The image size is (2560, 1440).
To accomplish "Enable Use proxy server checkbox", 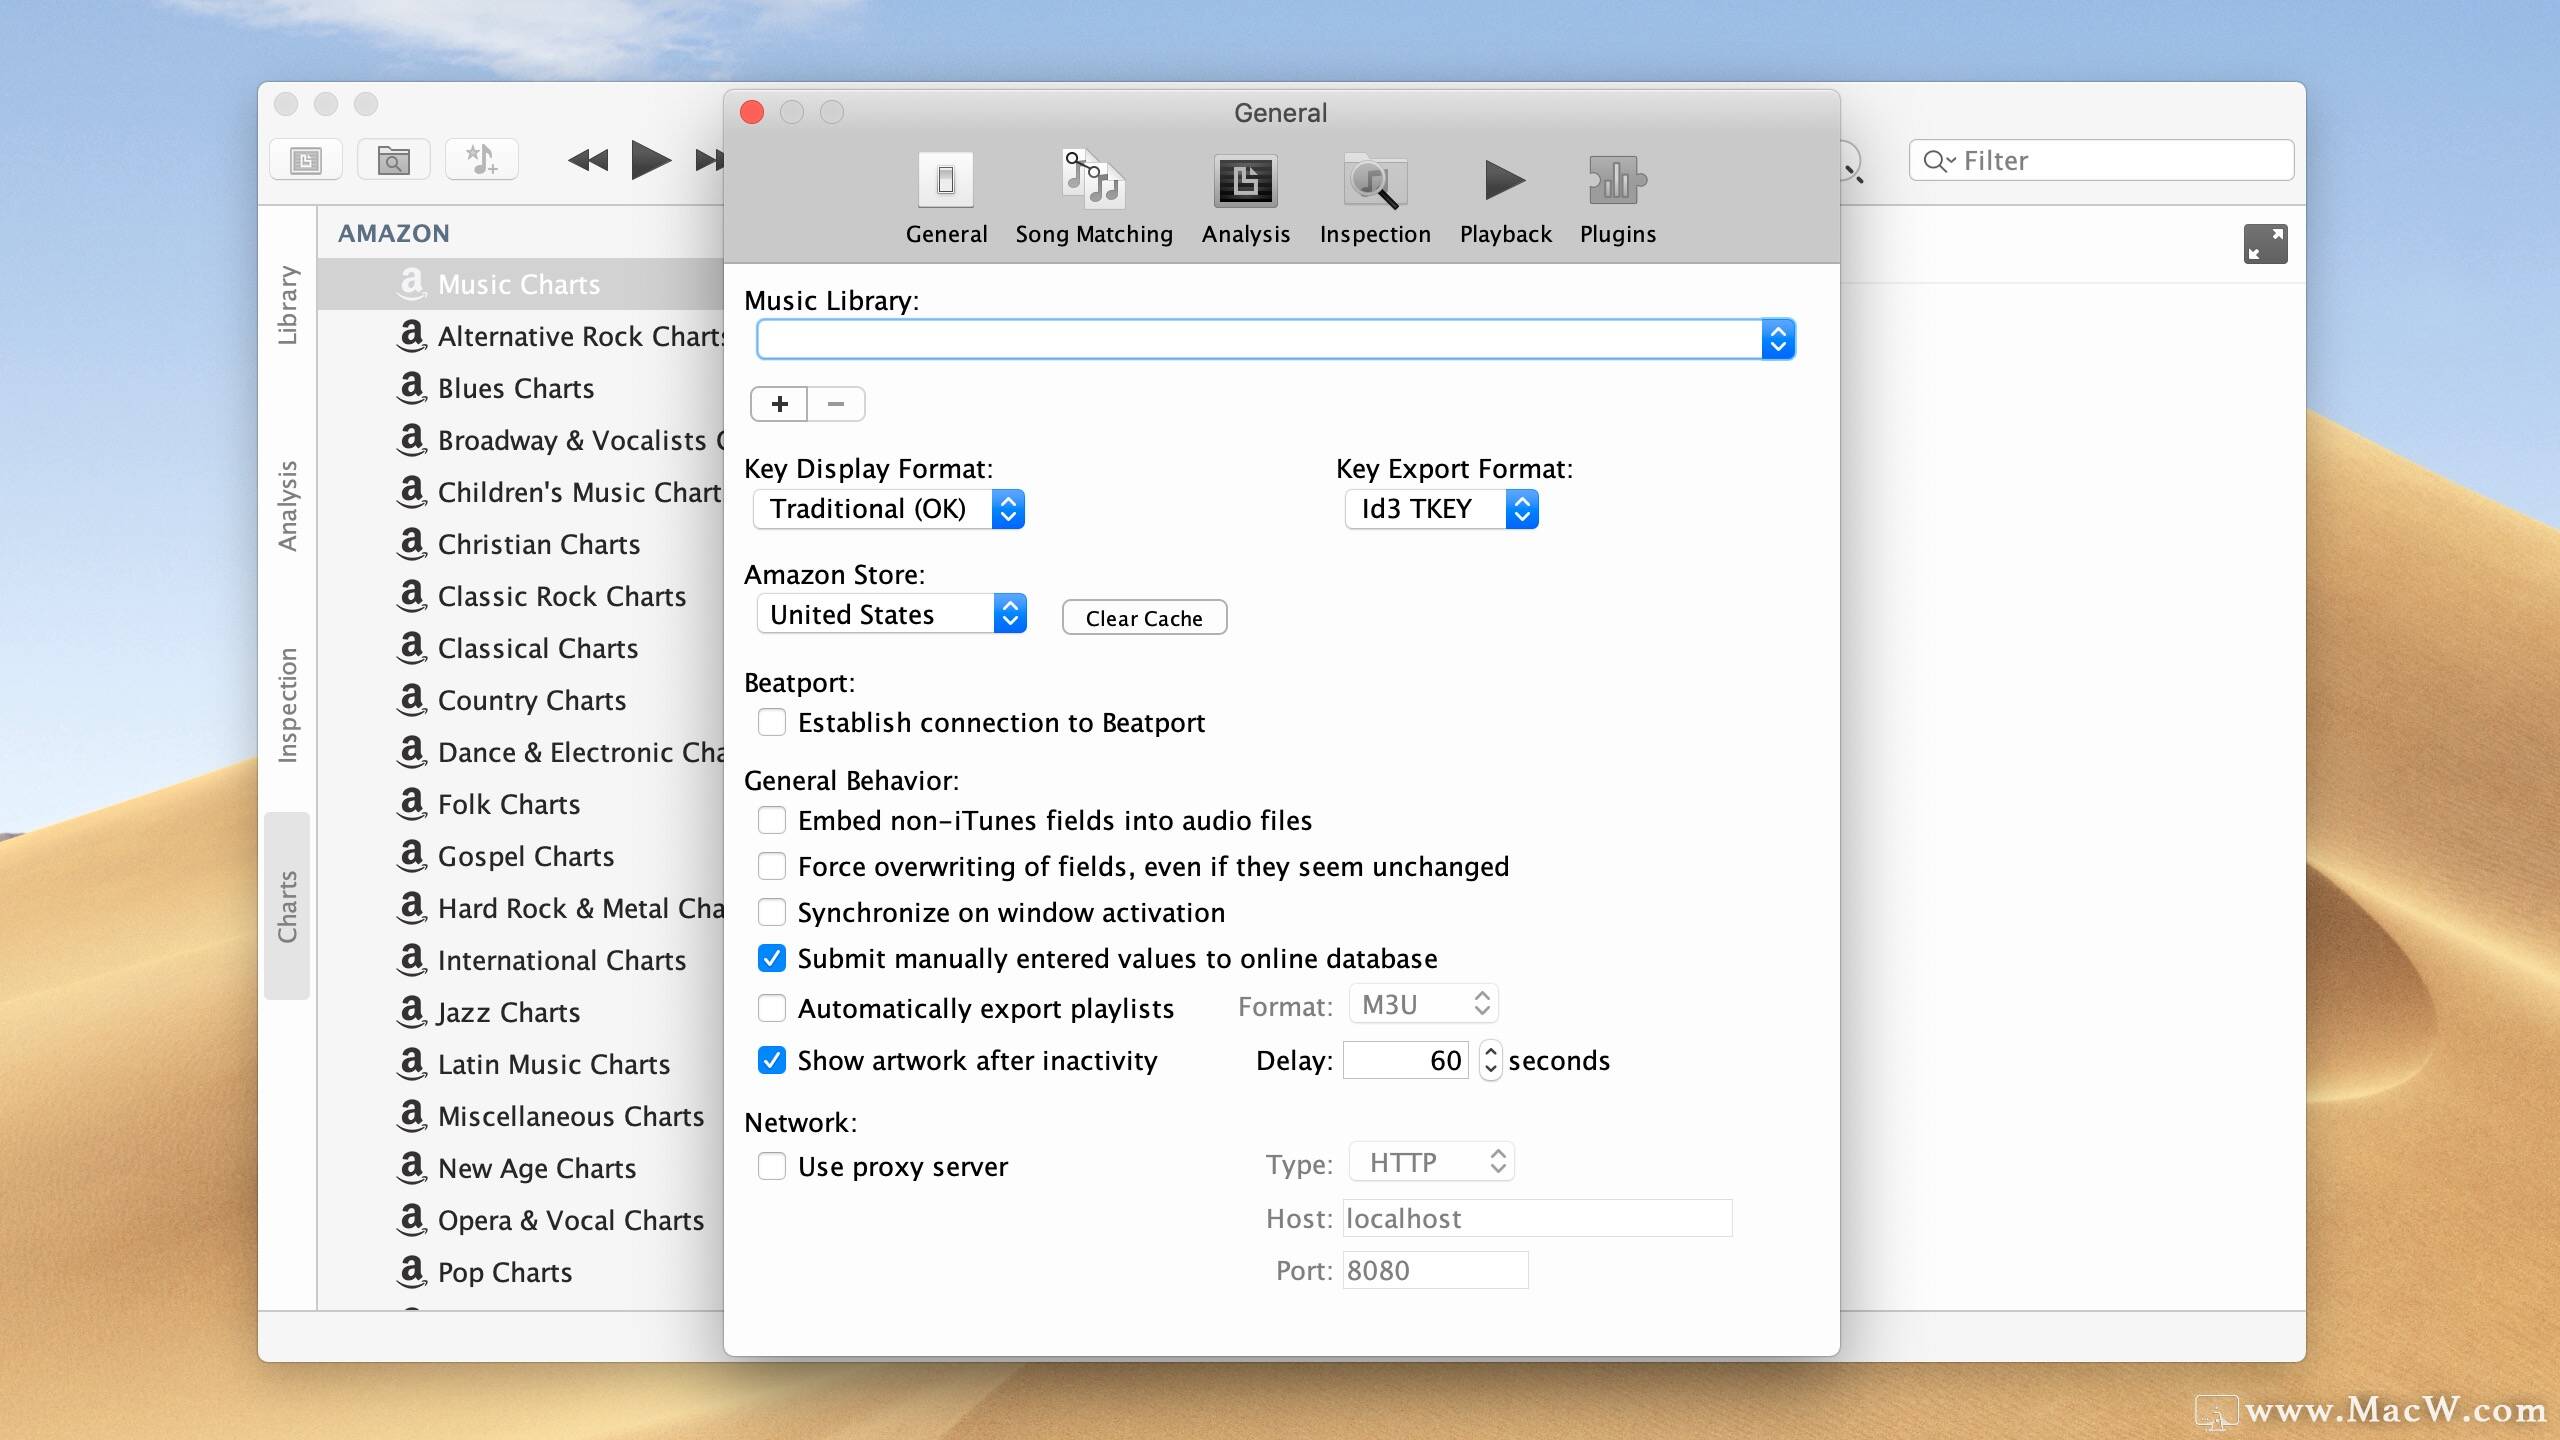I will click(x=771, y=1166).
